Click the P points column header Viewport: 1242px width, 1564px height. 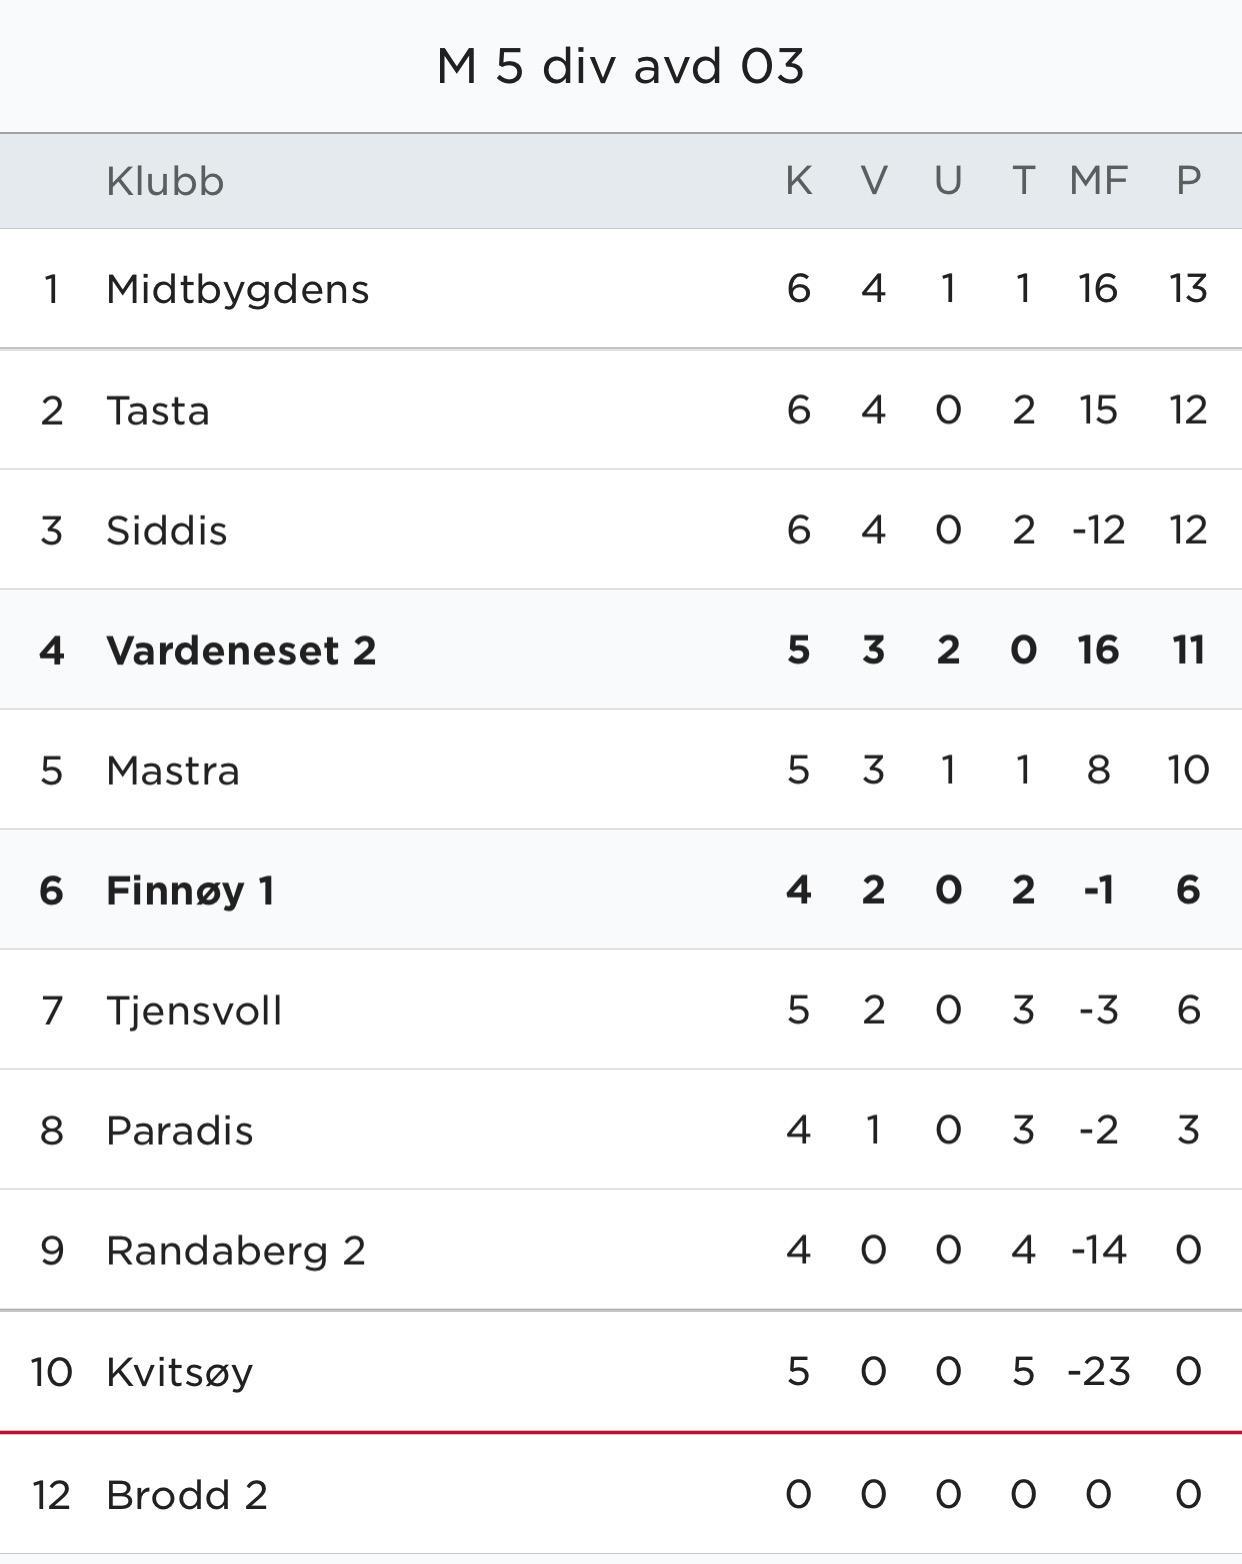pos(1188,181)
